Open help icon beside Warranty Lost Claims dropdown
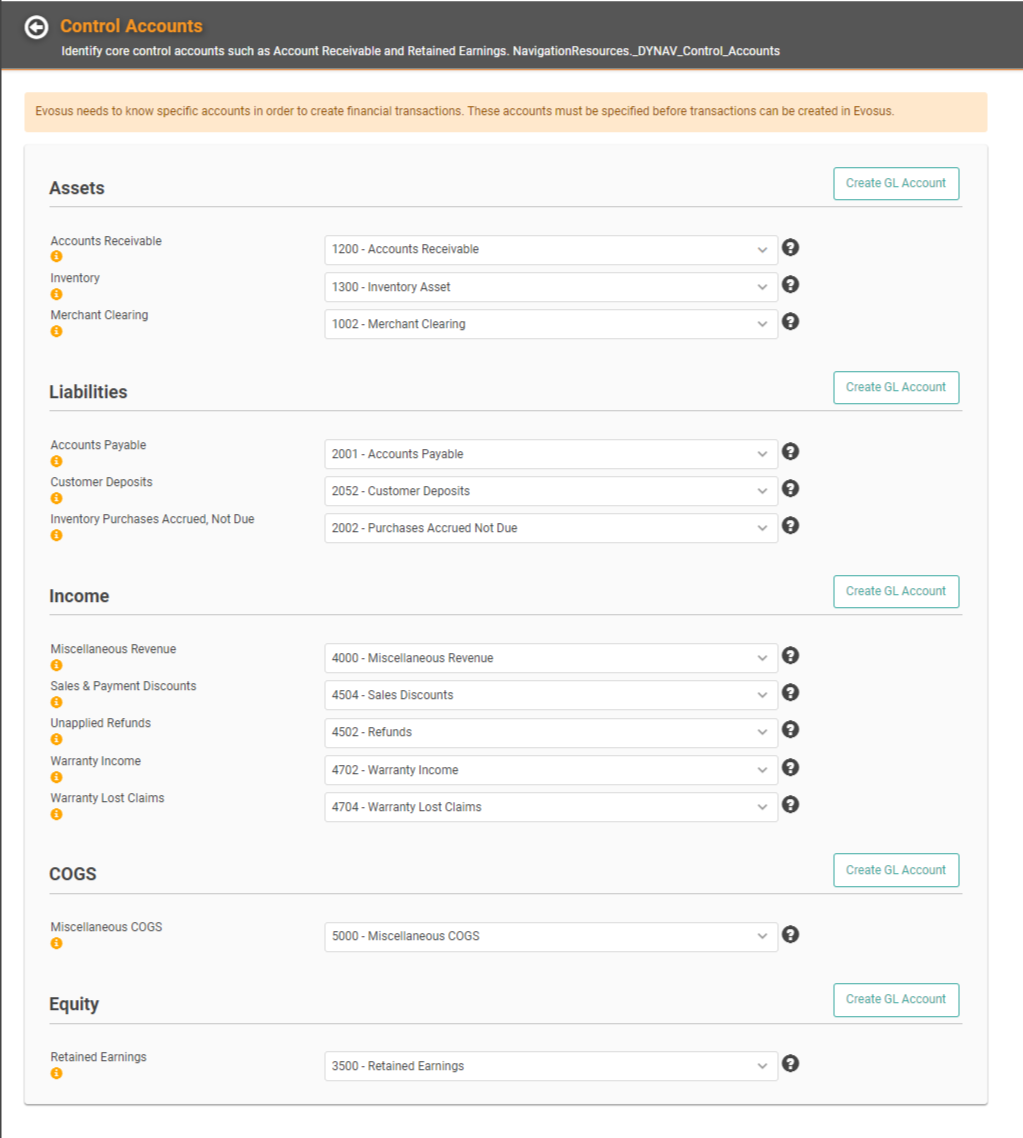The width and height of the screenshot is (1023, 1138). pyautogui.click(x=790, y=804)
